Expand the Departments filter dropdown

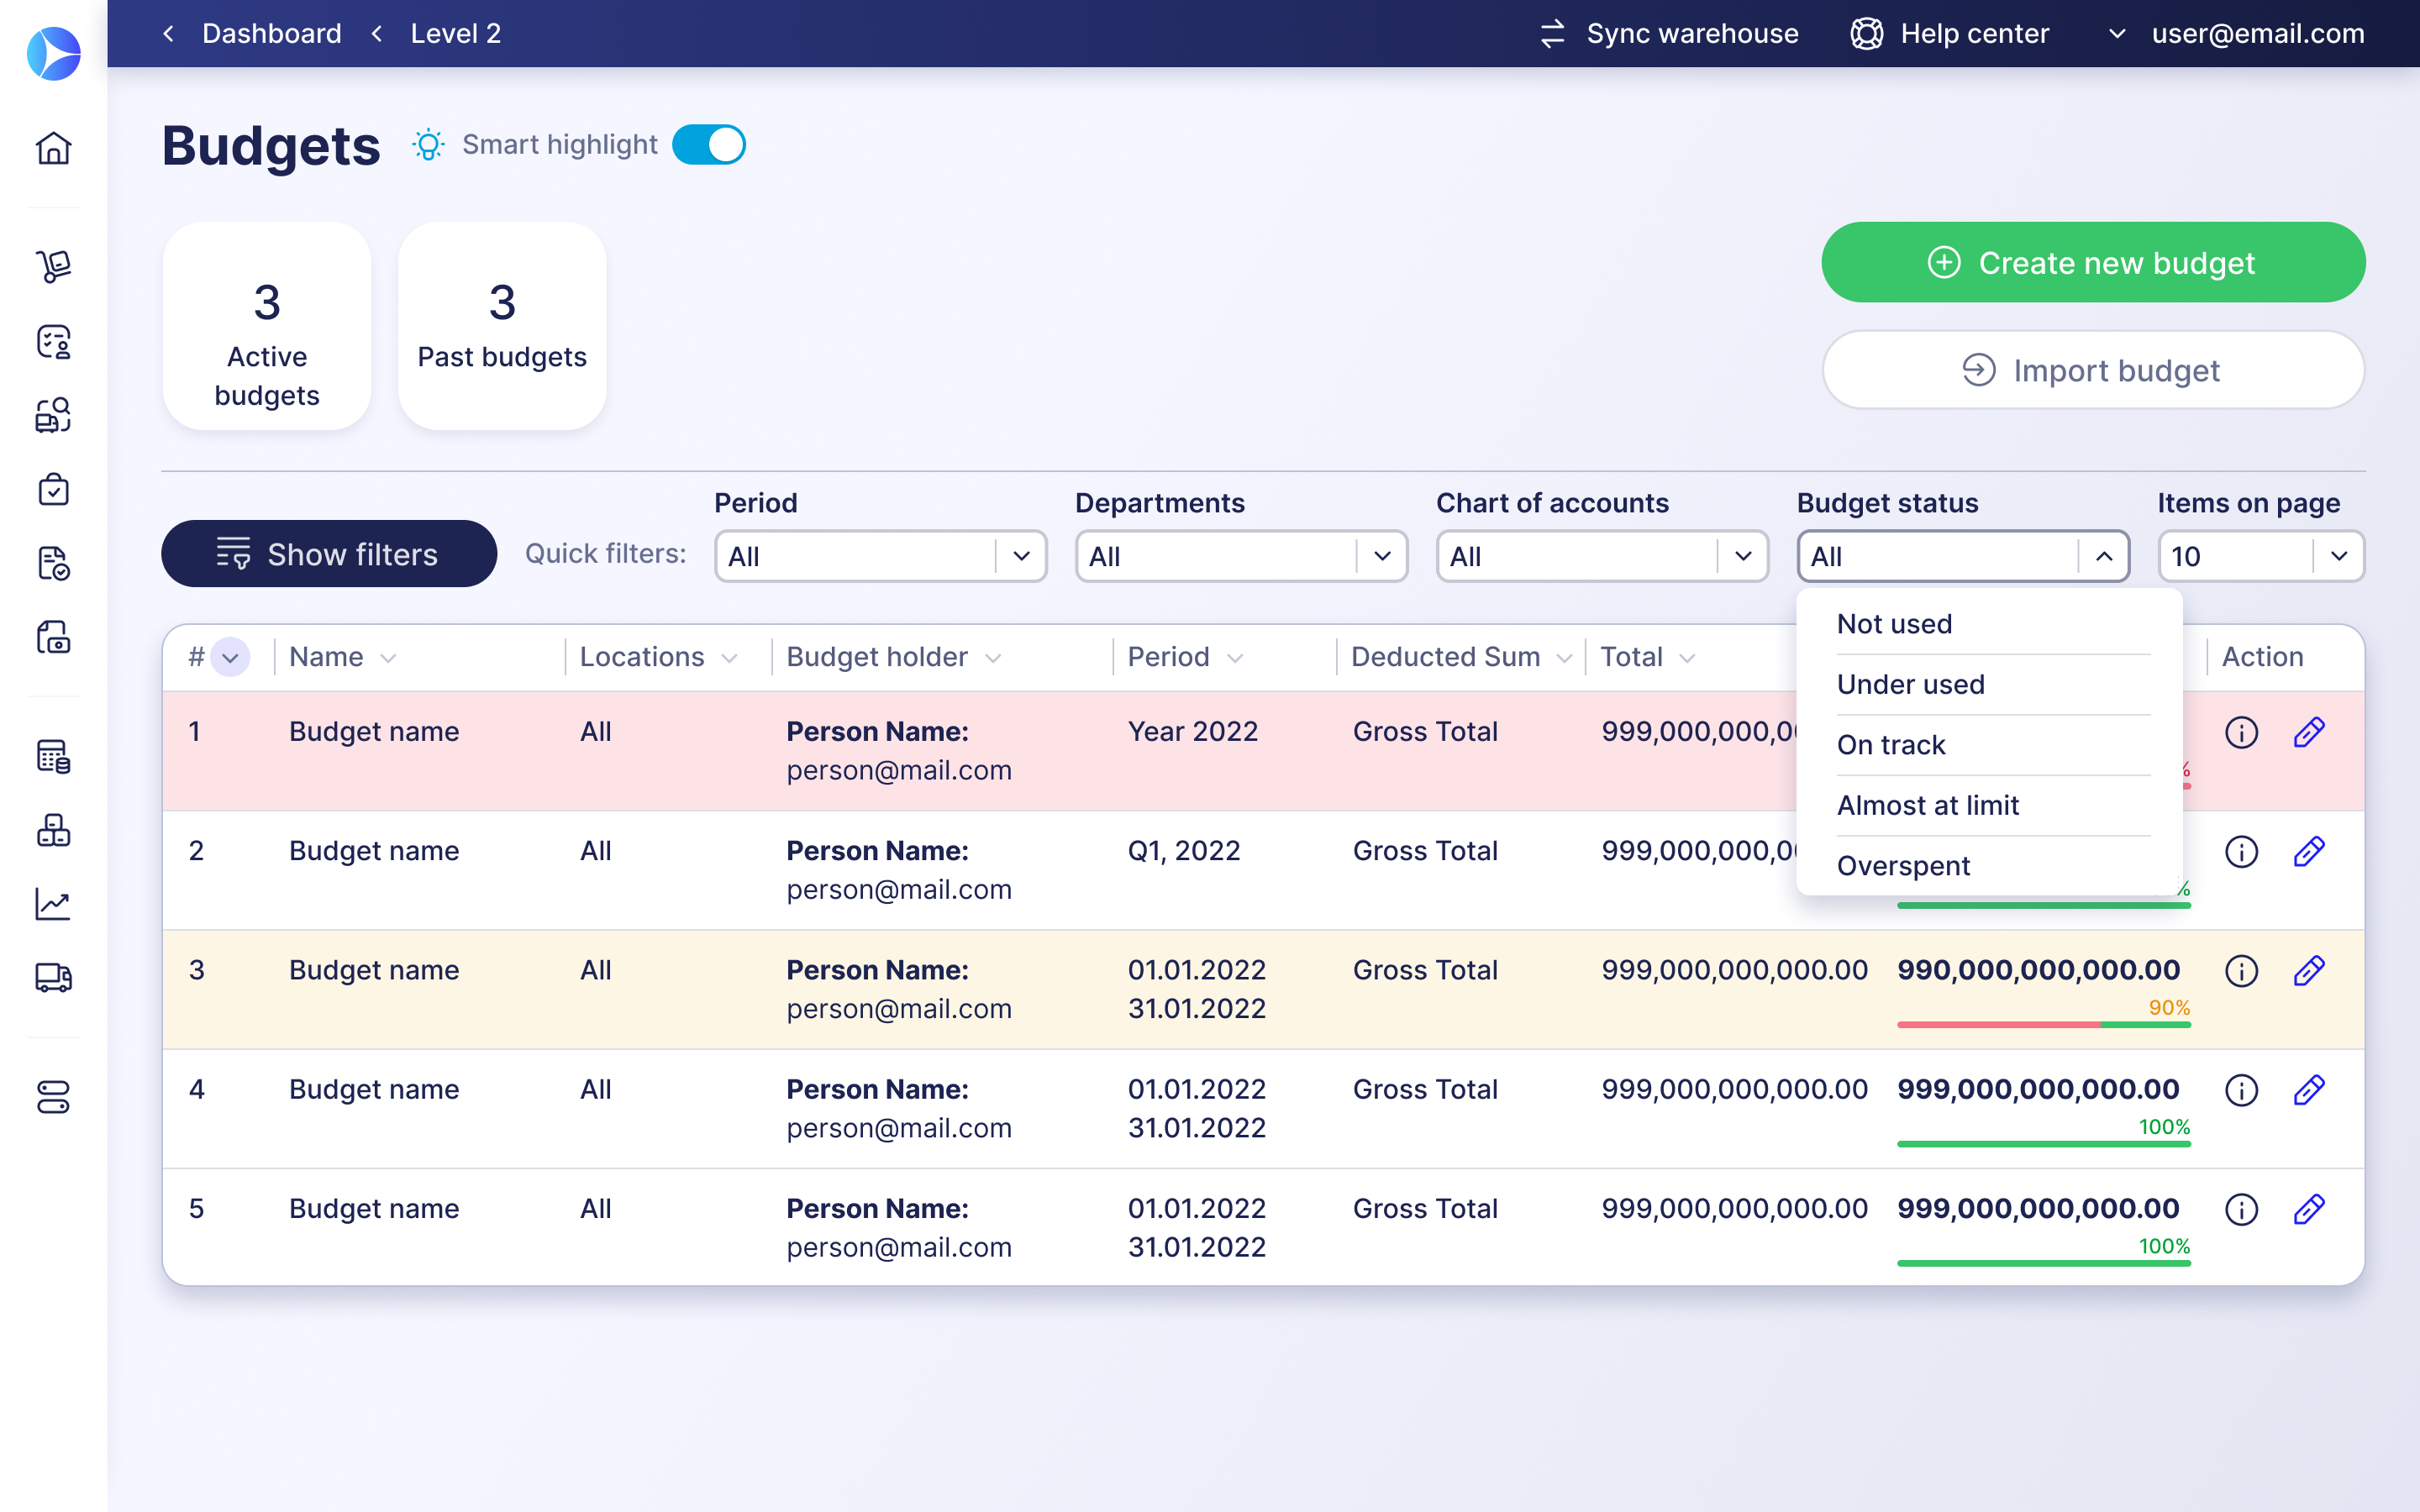coord(1241,556)
